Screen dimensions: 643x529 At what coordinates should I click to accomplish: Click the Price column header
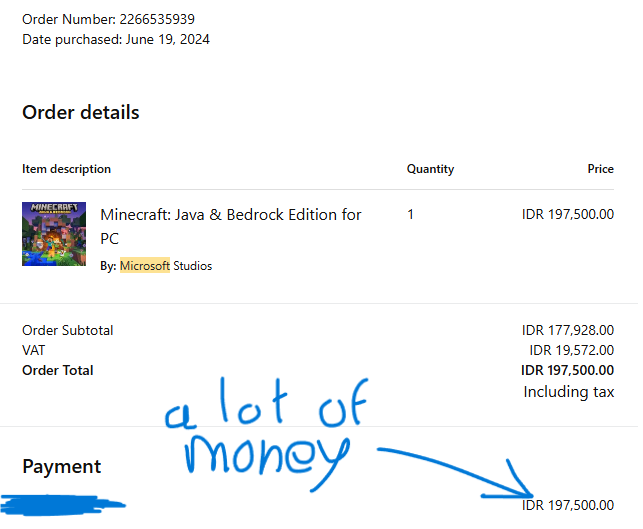tap(600, 169)
